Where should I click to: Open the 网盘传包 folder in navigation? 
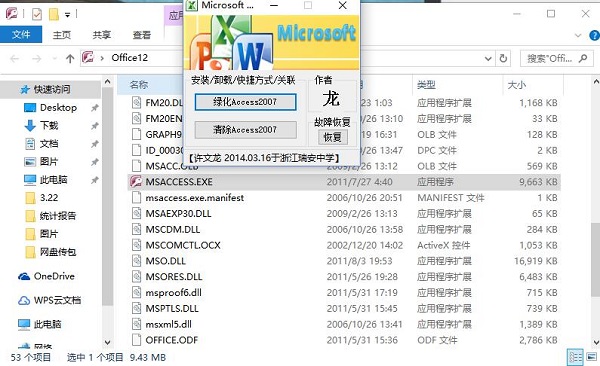tap(57, 252)
